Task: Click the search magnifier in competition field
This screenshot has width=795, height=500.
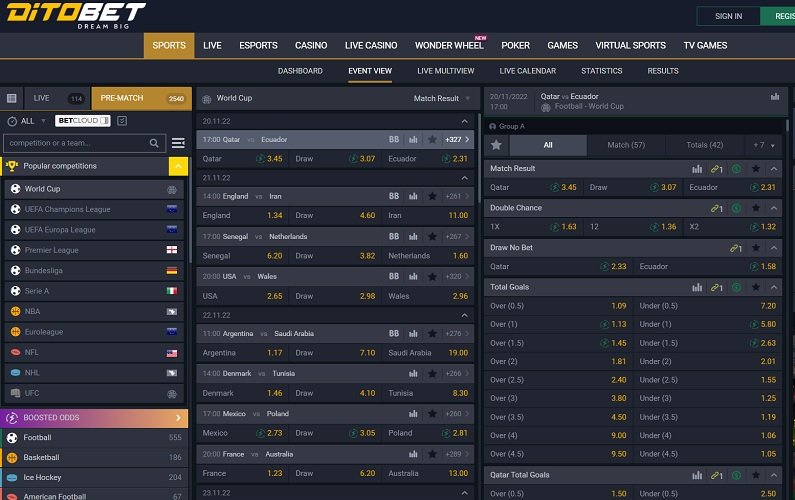Action: (x=155, y=143)
